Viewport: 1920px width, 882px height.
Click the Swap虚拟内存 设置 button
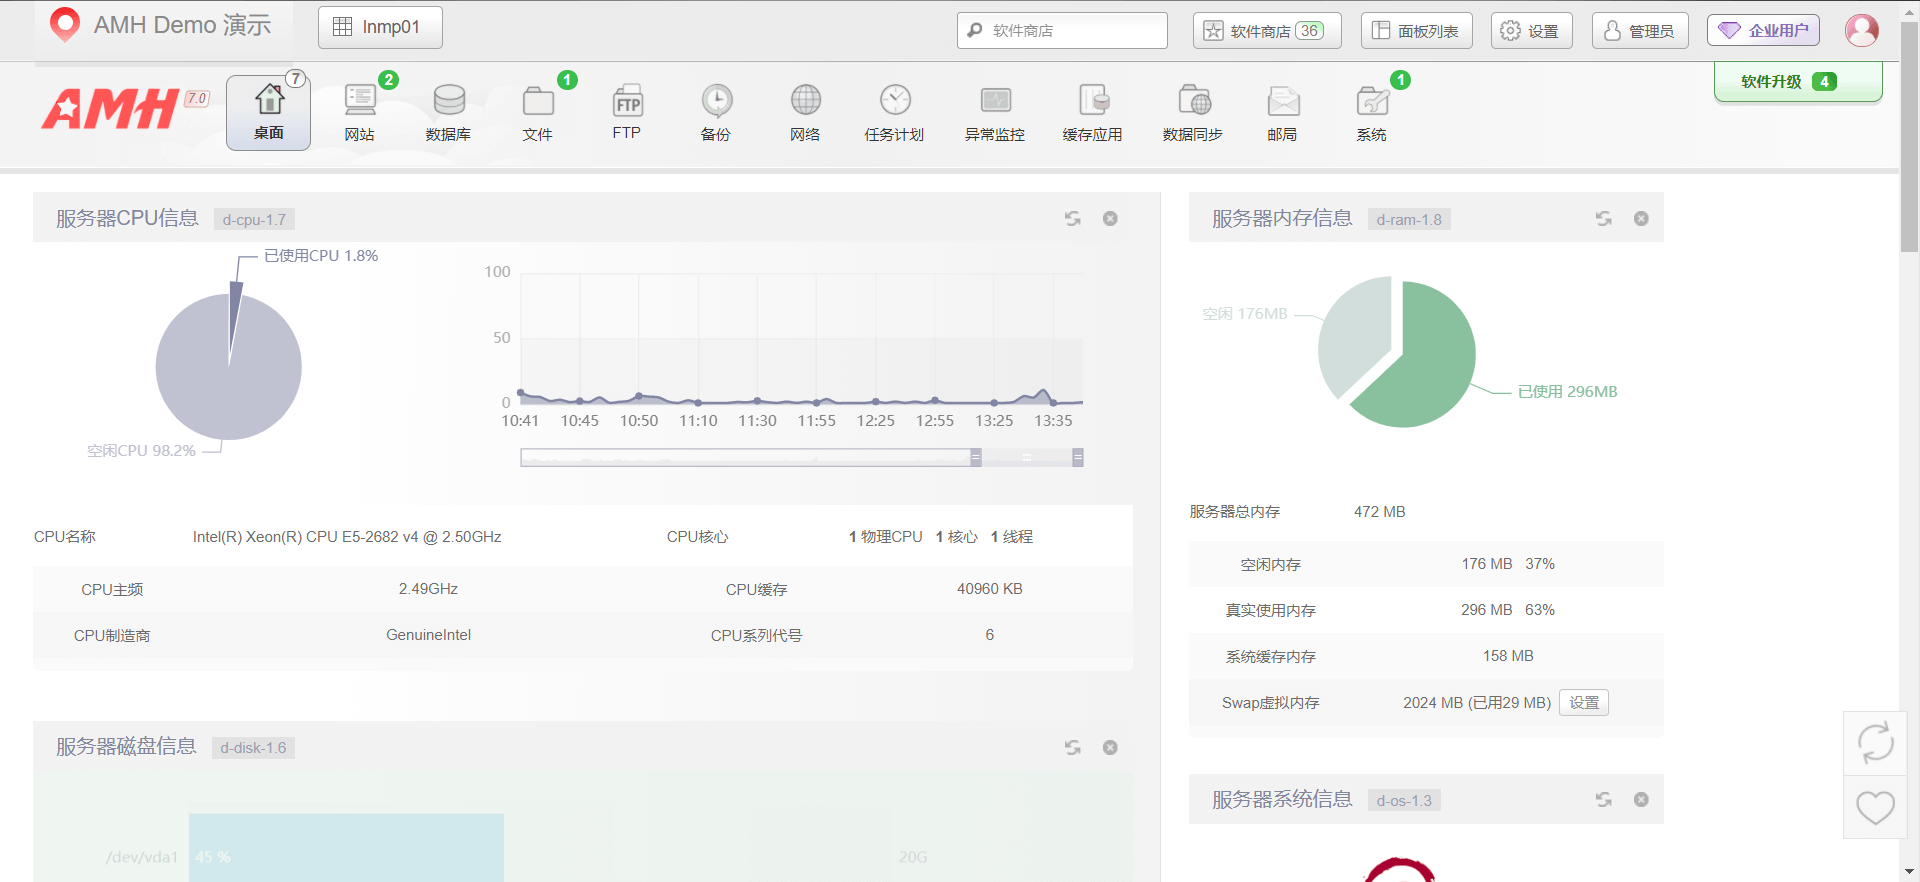coord(1584,702)
